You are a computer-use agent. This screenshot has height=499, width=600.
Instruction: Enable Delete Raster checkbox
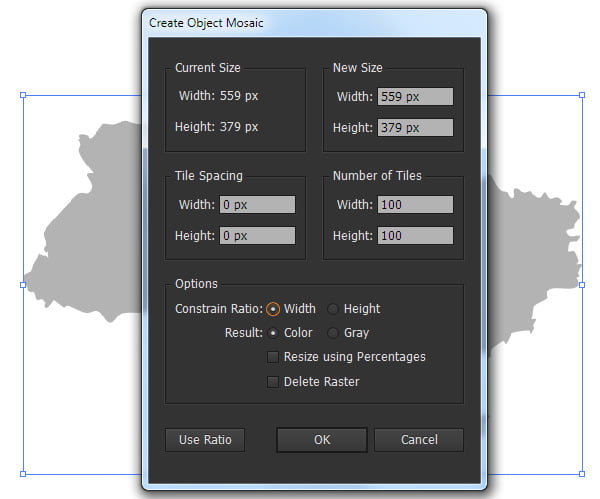[273, 382]
